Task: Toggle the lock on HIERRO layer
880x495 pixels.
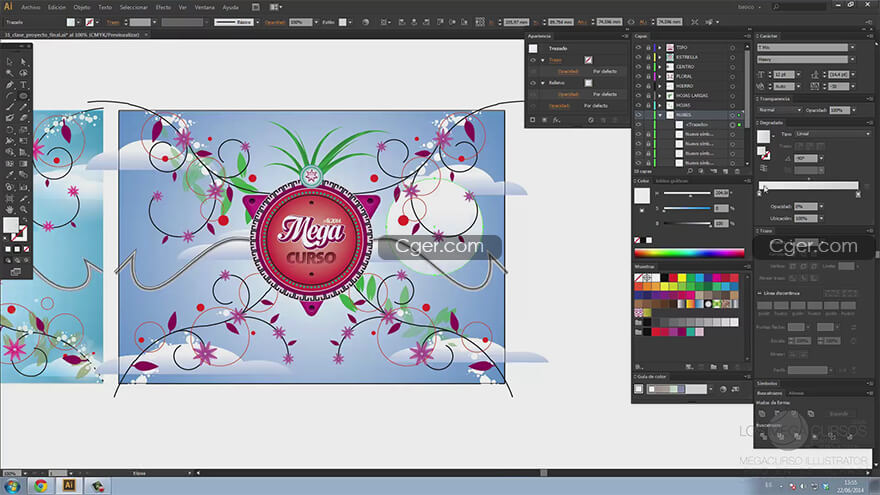Action: (648, 86)
